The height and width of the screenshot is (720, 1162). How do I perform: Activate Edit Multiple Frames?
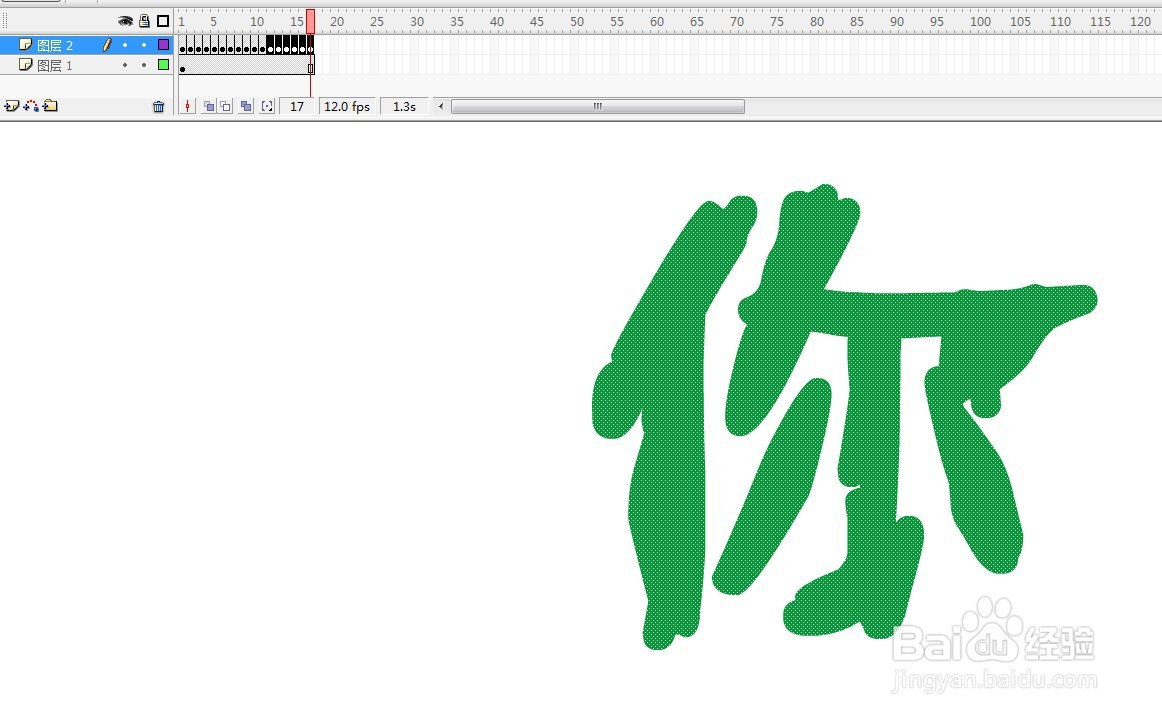245,106
